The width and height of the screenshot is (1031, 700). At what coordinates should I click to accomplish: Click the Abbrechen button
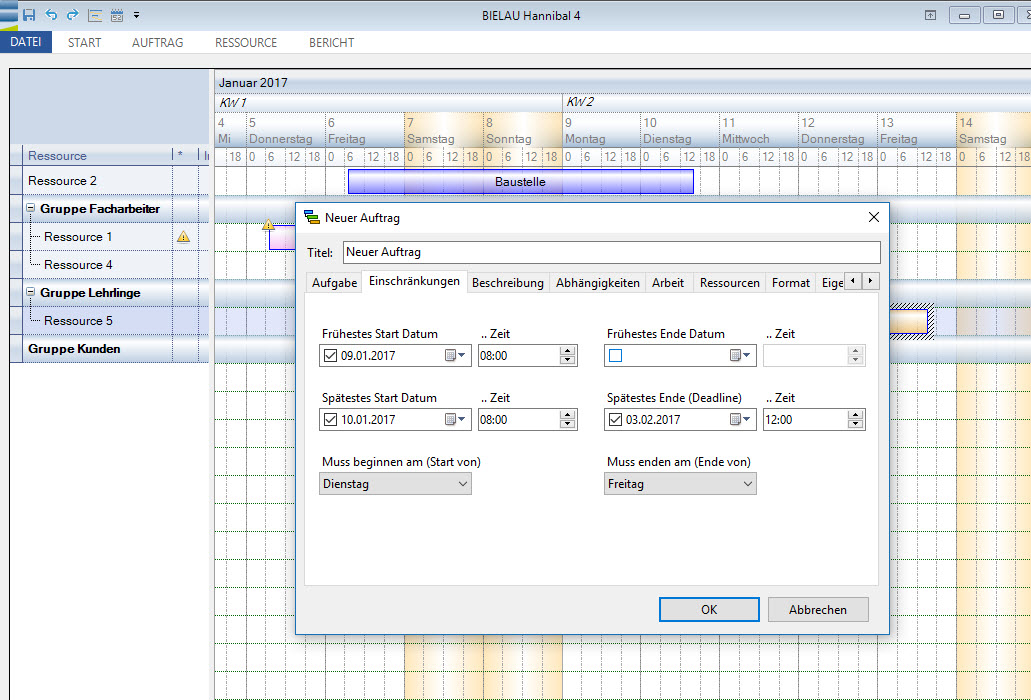[817, 609]
